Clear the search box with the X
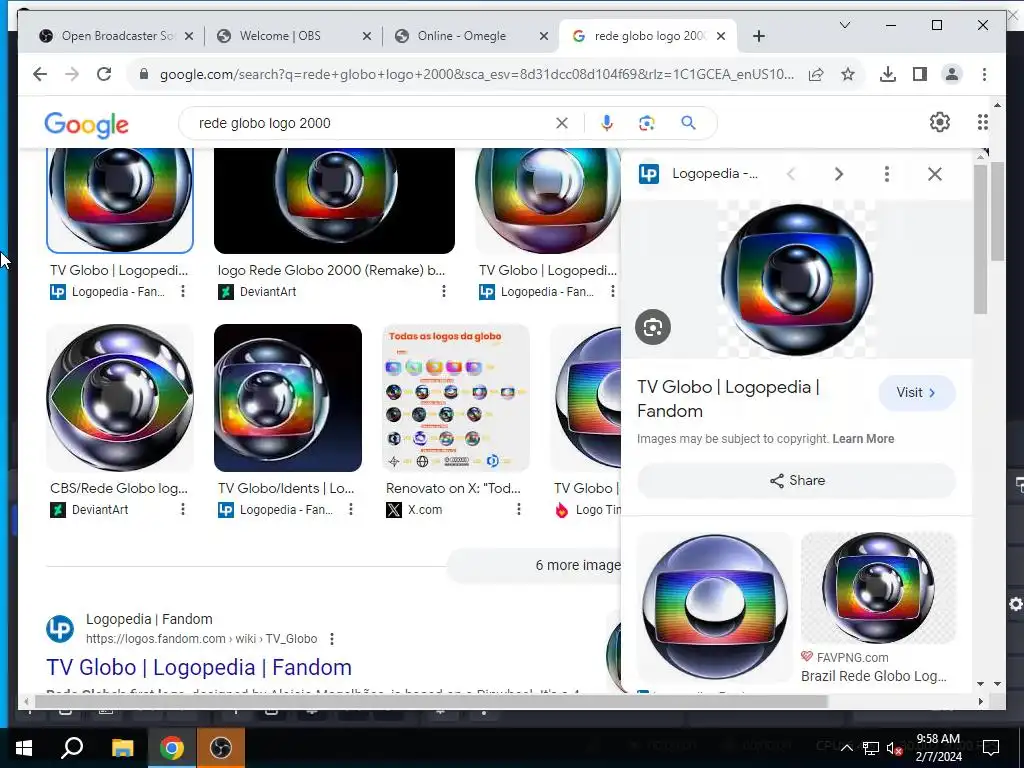The image size is (1024, 768). click(562, 123)
